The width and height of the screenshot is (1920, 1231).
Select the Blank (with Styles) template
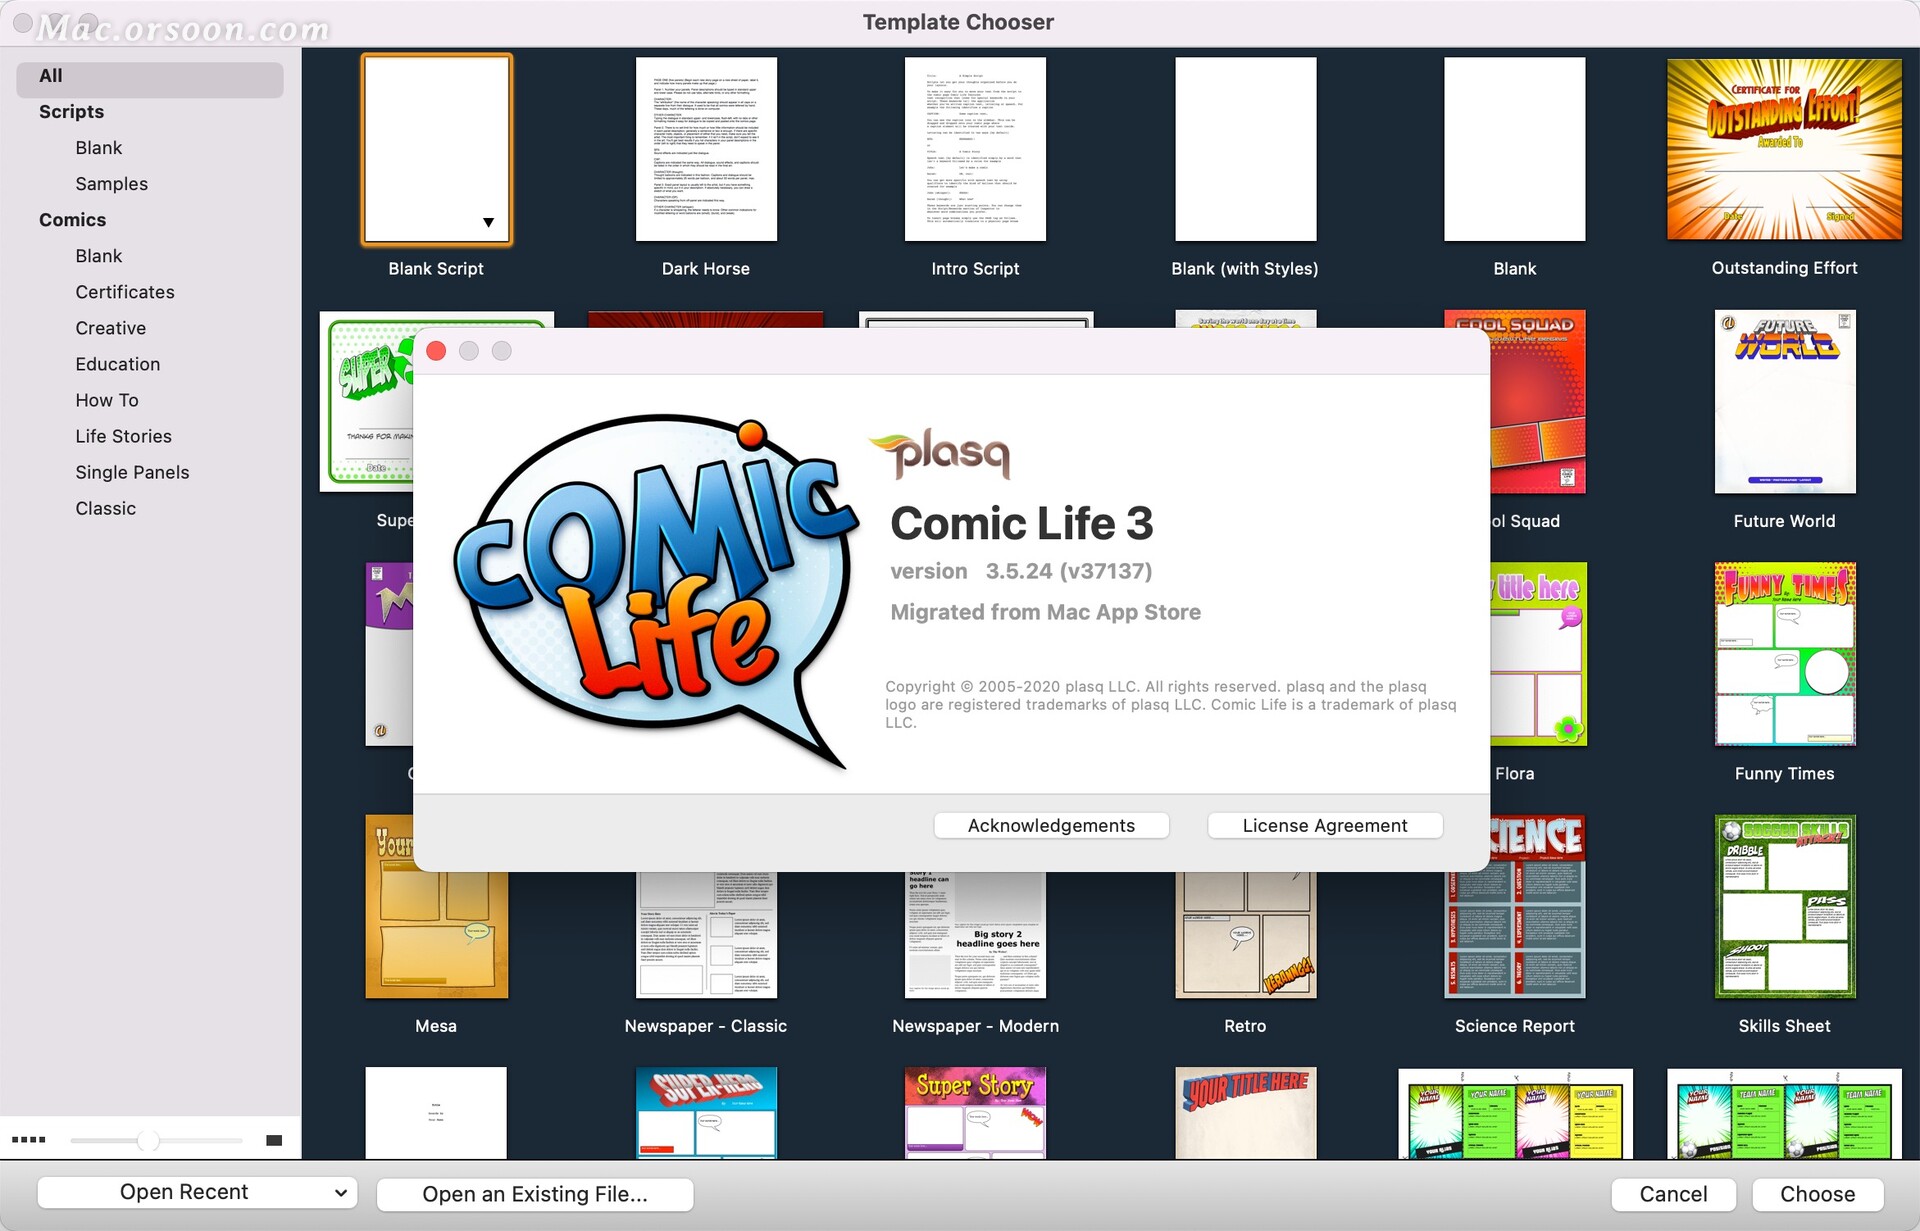pos(1245,149)
